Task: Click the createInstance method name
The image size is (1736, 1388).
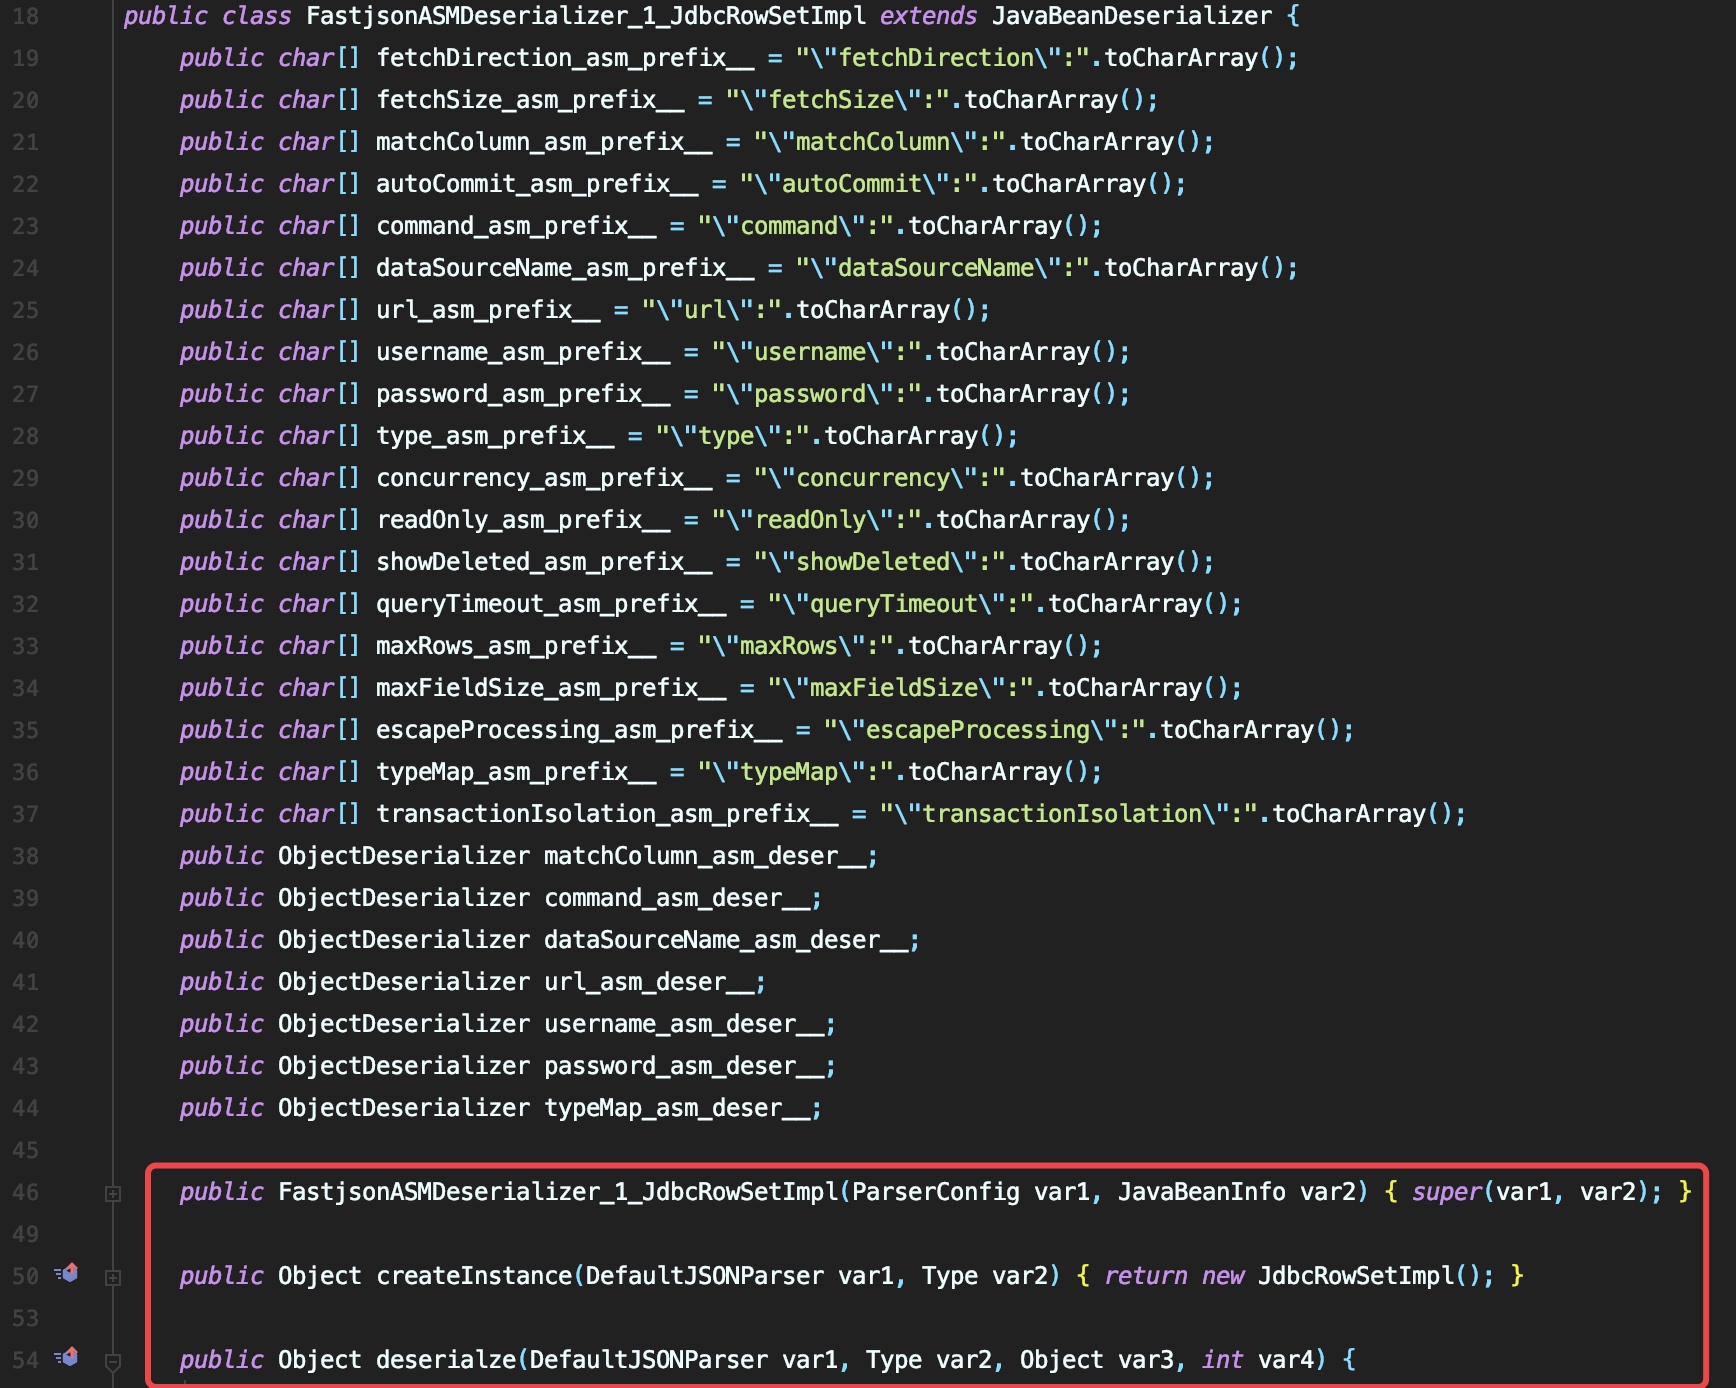Action: tap(474, 1276)
